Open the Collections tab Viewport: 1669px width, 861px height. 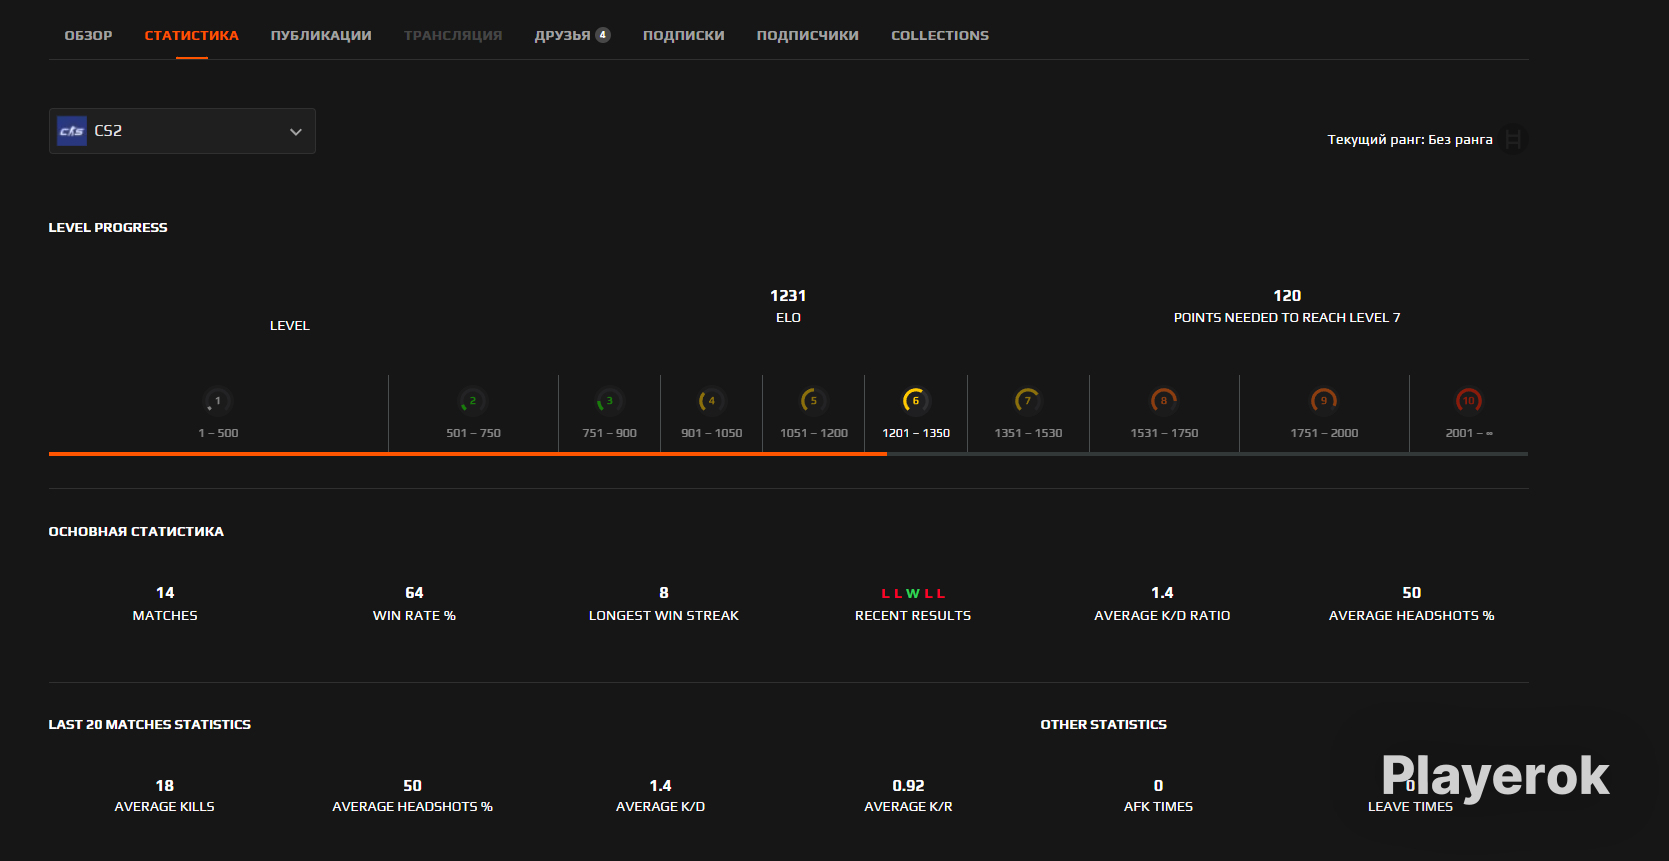click(939, 35)
